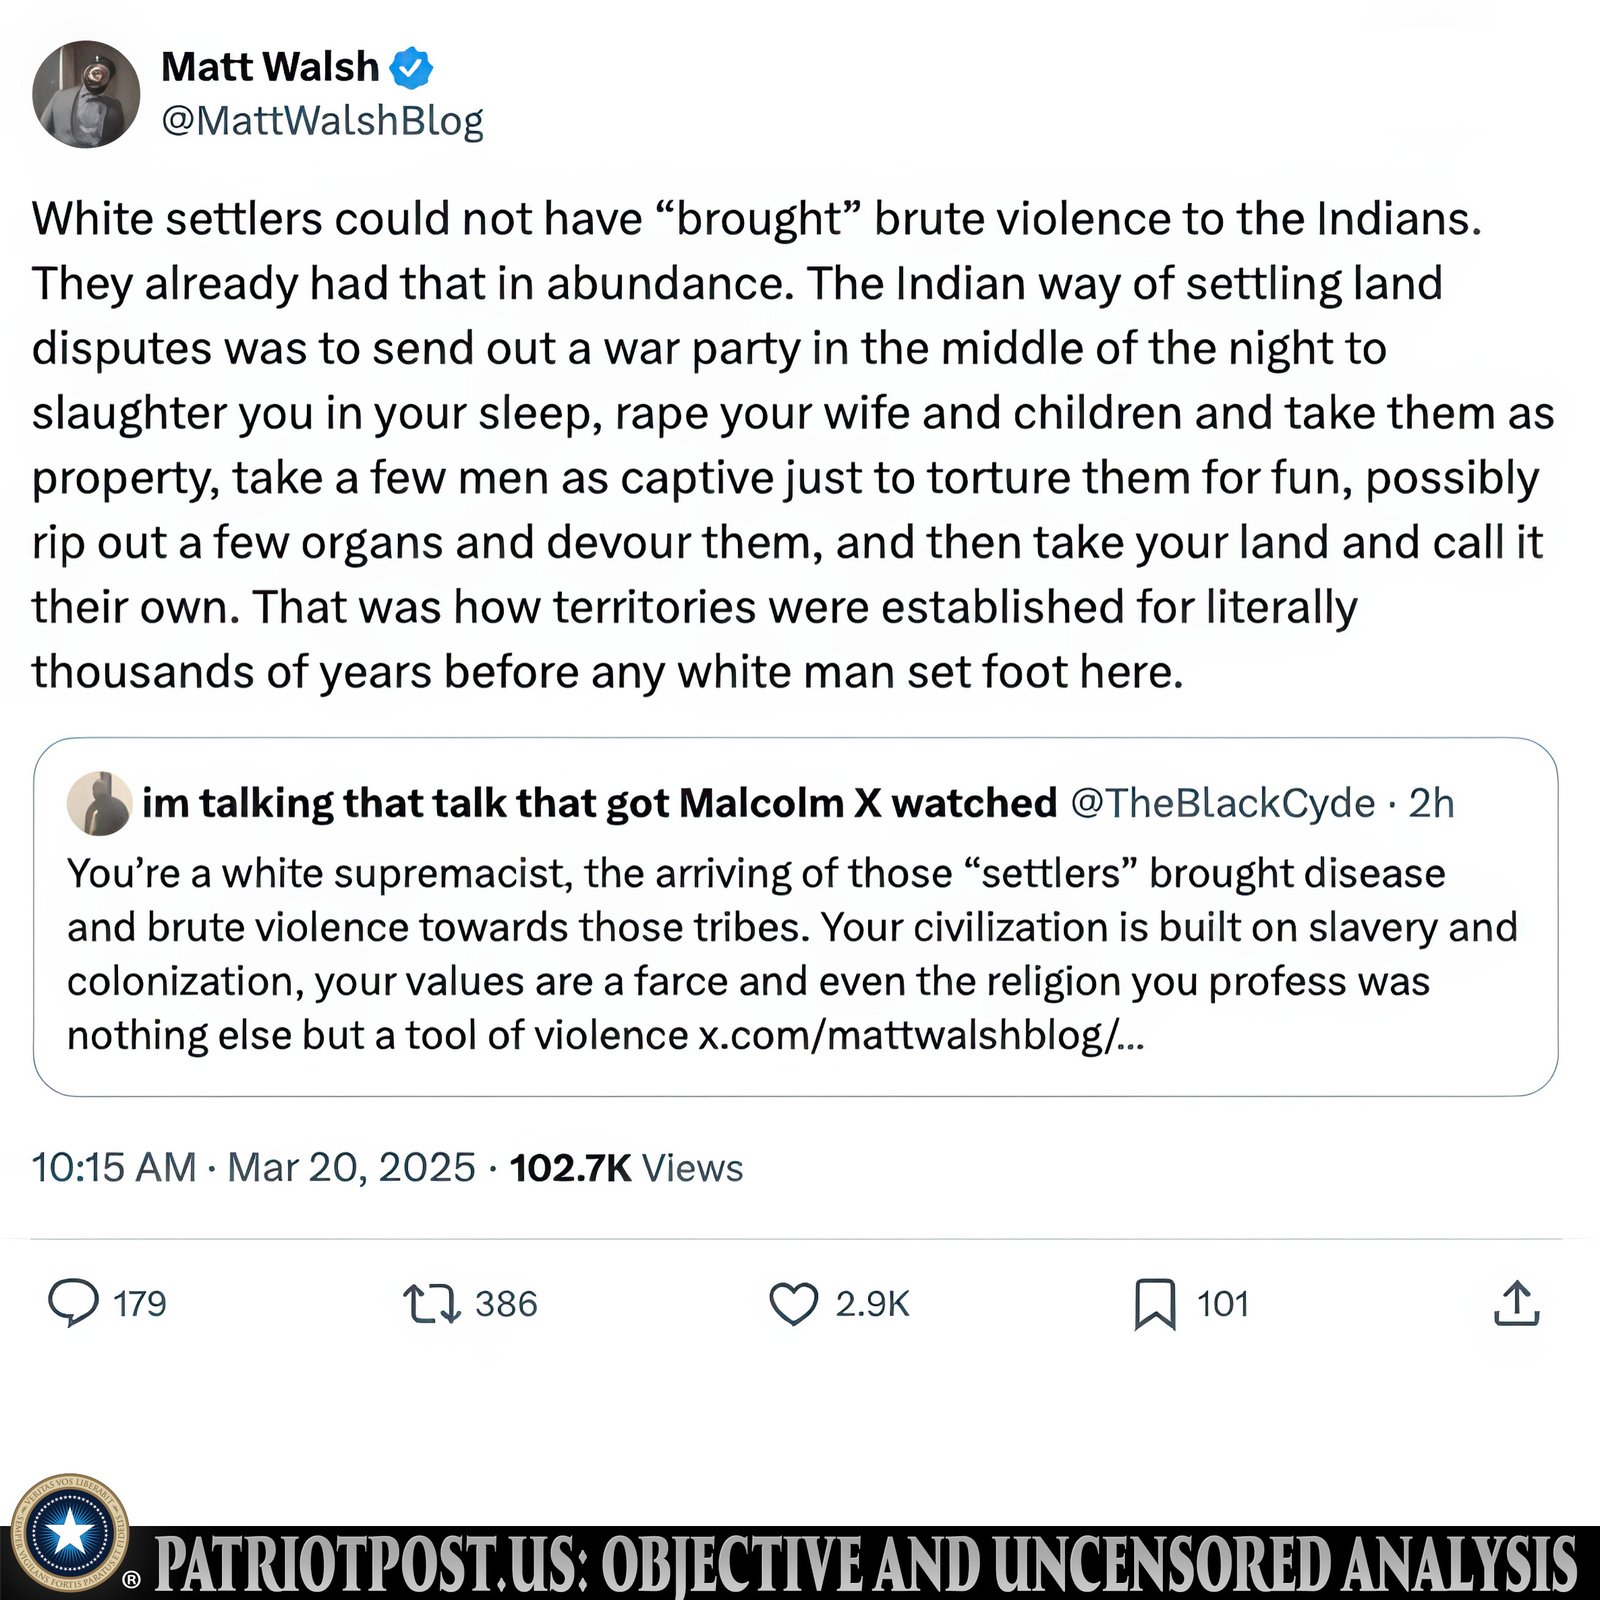
Task: Like the post with heart icon
Action: [x=794, y=1304]
